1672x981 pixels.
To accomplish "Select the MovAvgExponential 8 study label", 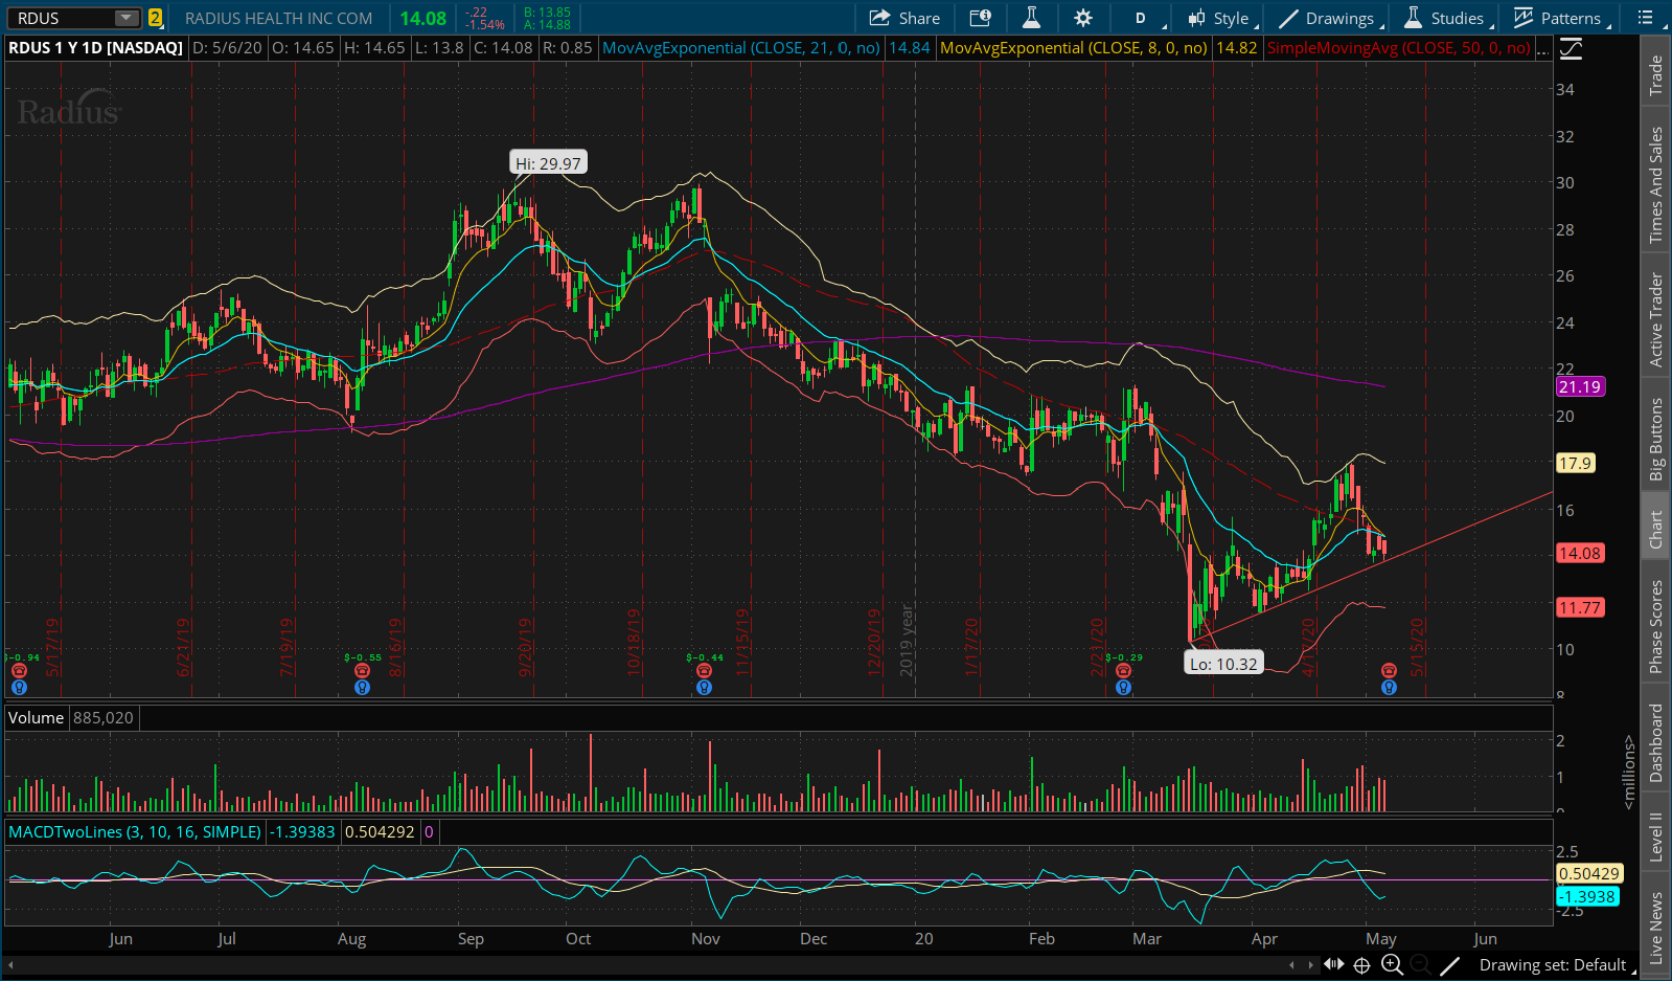I will (x=1073, y=48).
